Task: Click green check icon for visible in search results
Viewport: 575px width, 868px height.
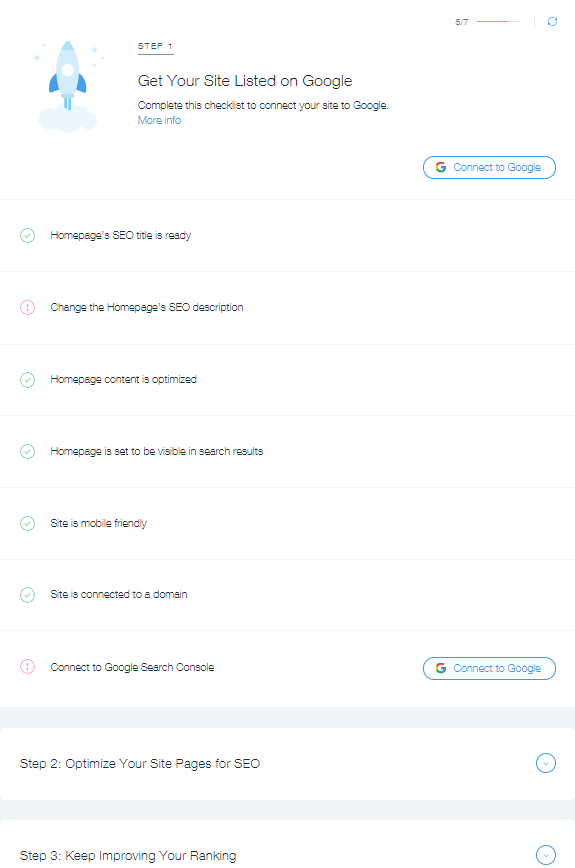Action: (x=28, y=451)
